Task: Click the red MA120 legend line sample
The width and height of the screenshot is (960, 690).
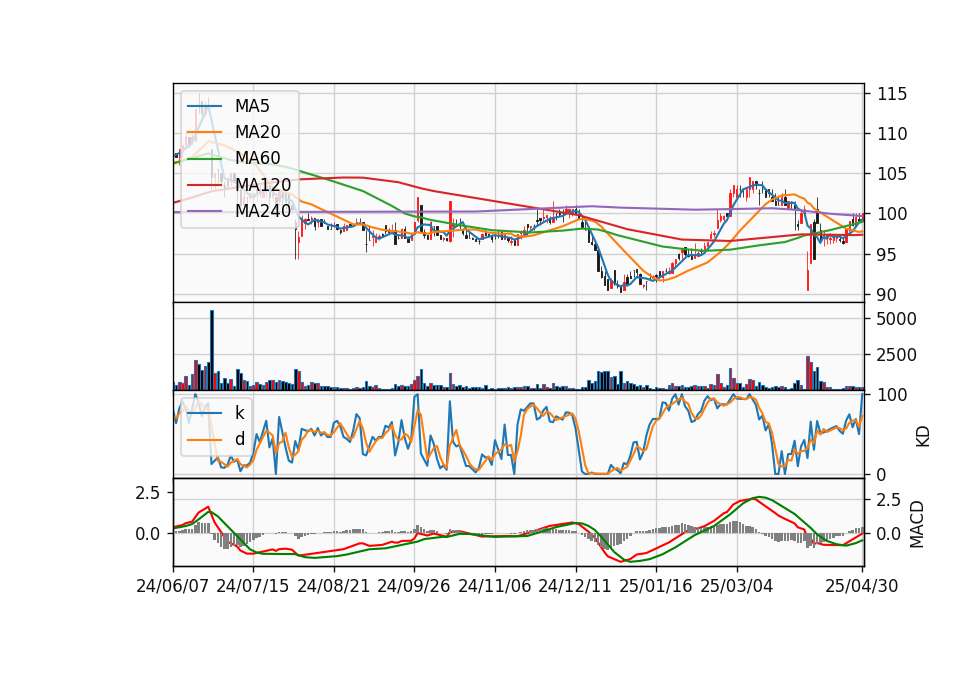Action: pyautogui.click(x=204, y=184)
